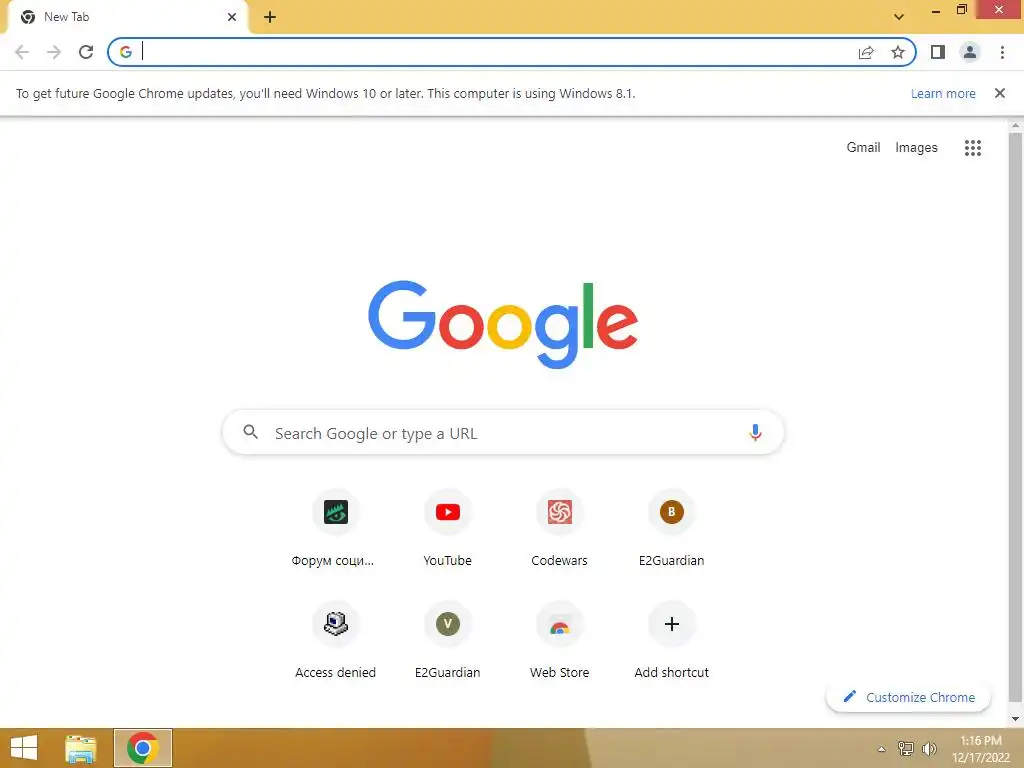Reload the current page
Viewport: 1024px width, 768px height.
click(86, 52)
